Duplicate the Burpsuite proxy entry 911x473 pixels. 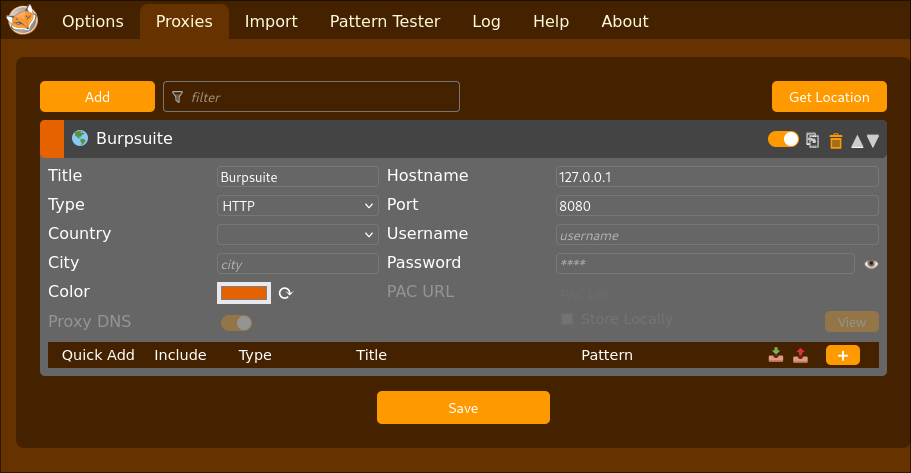812,140
